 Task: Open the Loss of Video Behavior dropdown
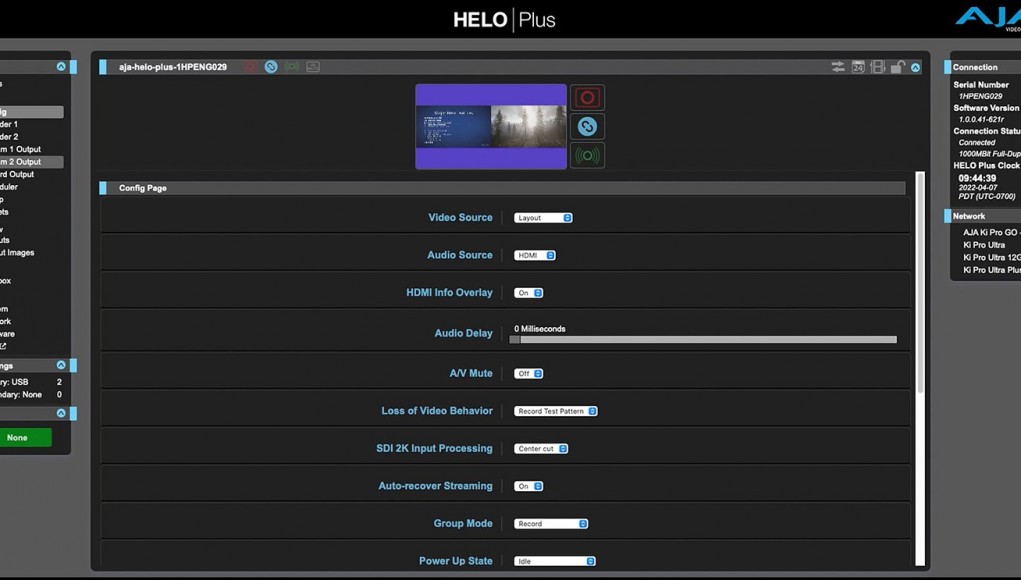(x=555, y=411)
